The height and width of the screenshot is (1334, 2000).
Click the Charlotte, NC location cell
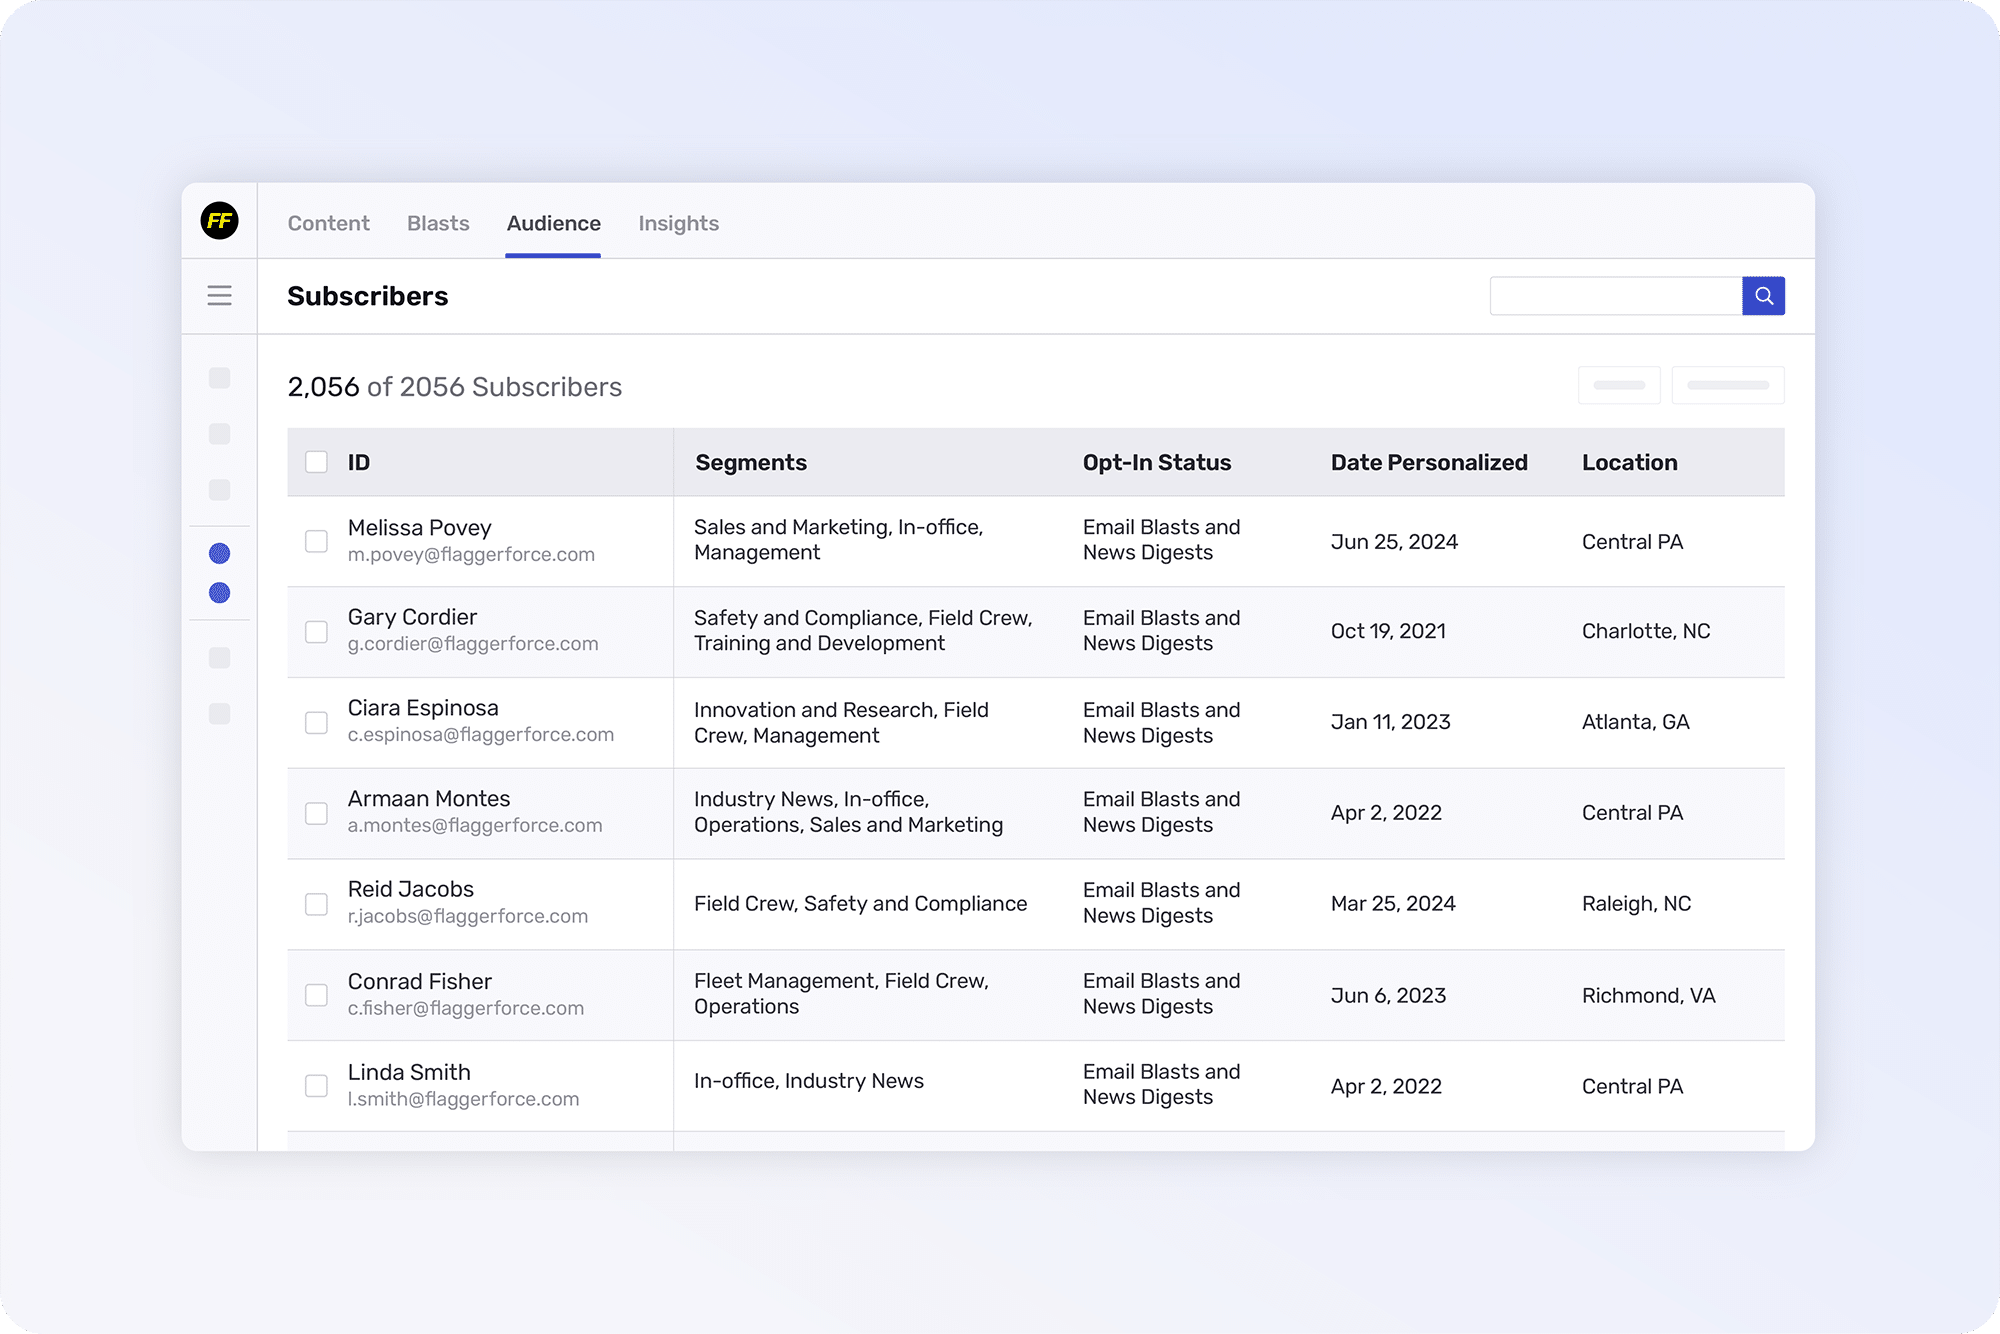tap(1646, 631)
